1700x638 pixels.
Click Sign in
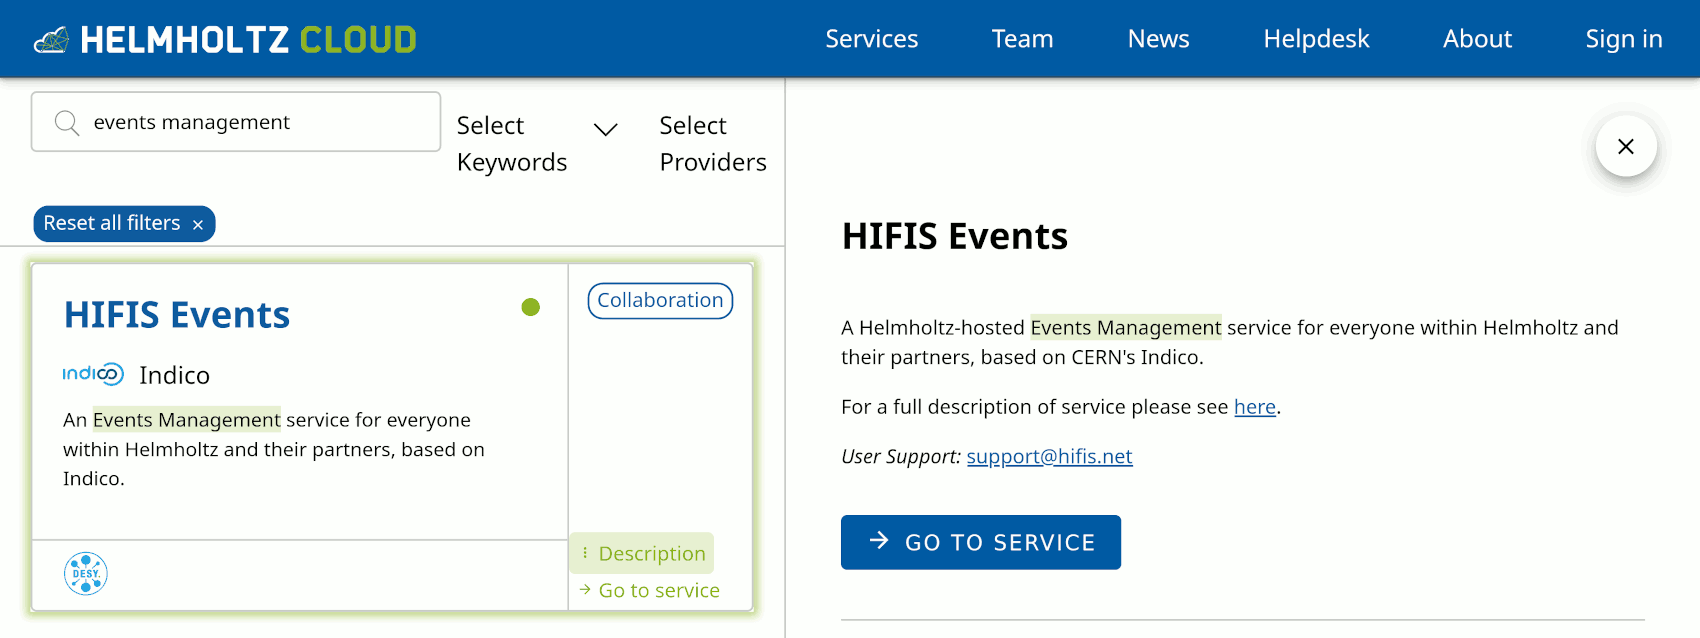[1624, 39]
